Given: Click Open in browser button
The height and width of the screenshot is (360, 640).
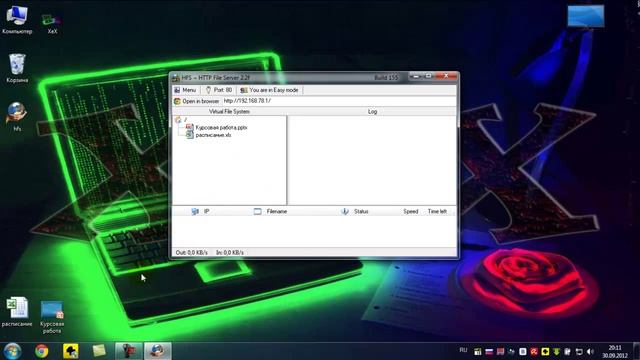Looking at the screenshot, I should (197, 101).
